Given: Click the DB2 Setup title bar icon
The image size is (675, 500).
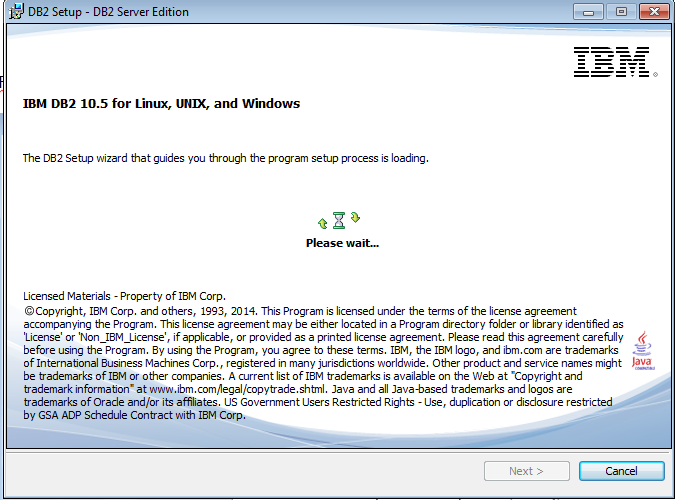Looking at the screenshot, I should click(x=16, y=11).
